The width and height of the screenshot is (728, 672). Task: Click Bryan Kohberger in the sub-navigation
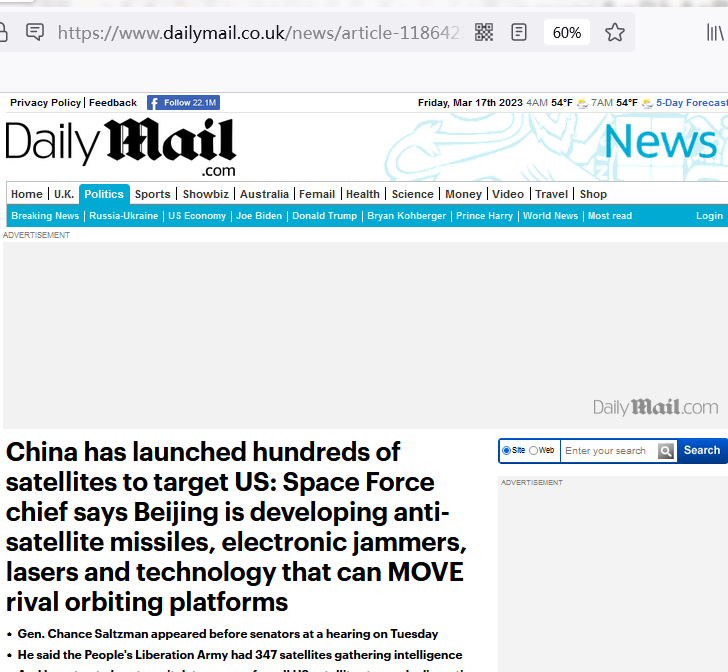coord(407,216)
